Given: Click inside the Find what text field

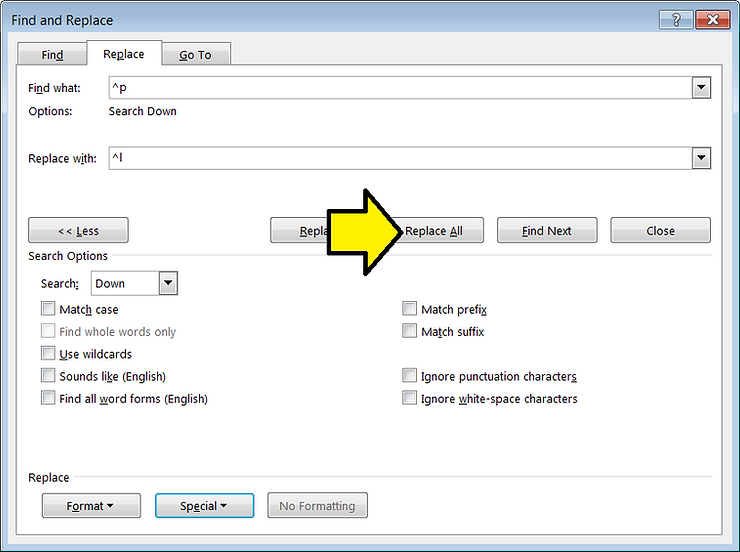Looking at the screenshot, I should tap(400, 88).
